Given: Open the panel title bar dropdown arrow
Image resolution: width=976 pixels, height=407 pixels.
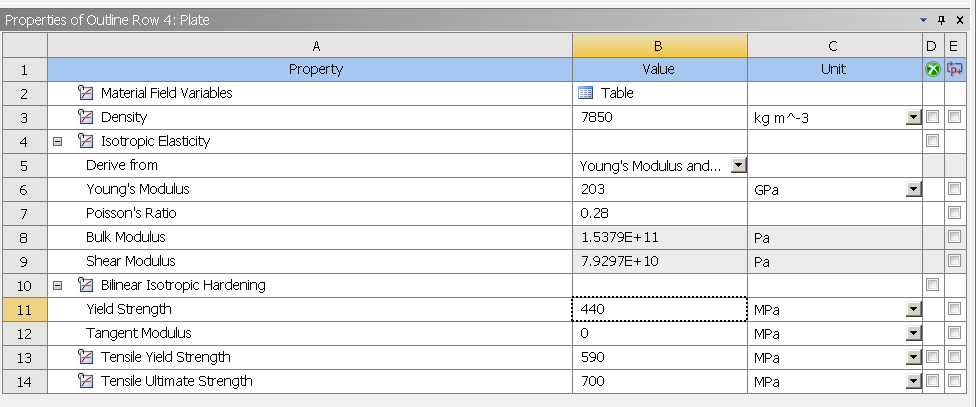Looking at the screenshot, I should [x=923, y=20].
